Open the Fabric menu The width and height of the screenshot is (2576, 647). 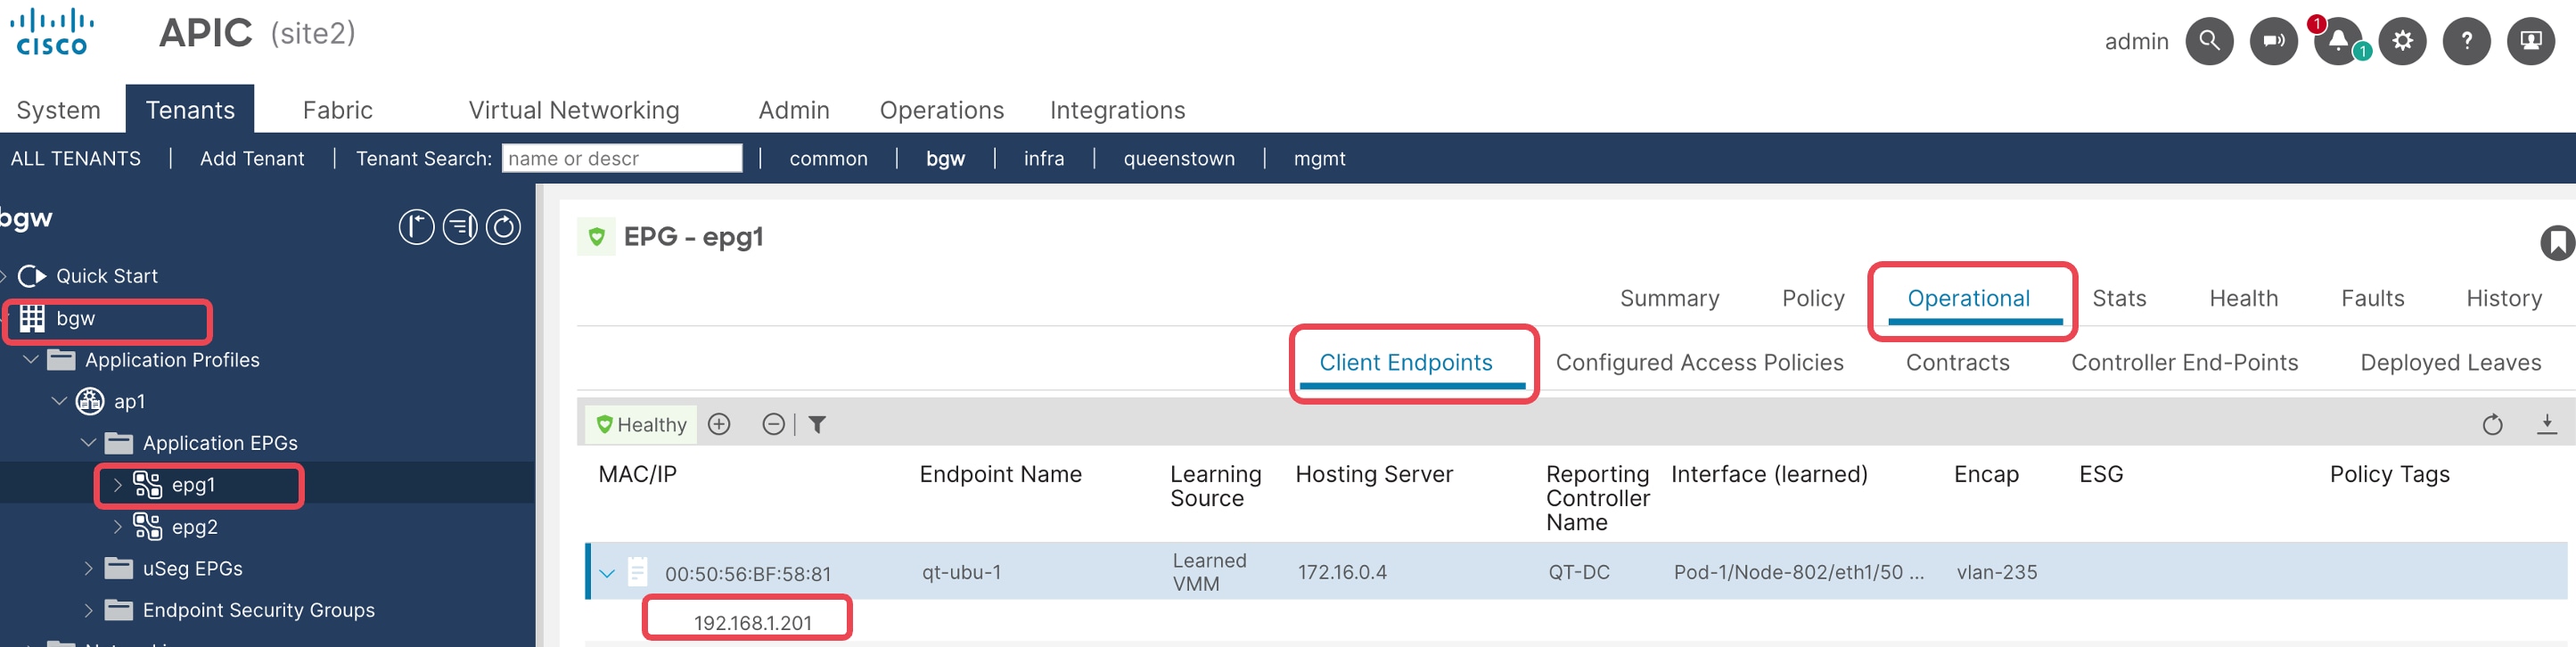pos(338,110)
